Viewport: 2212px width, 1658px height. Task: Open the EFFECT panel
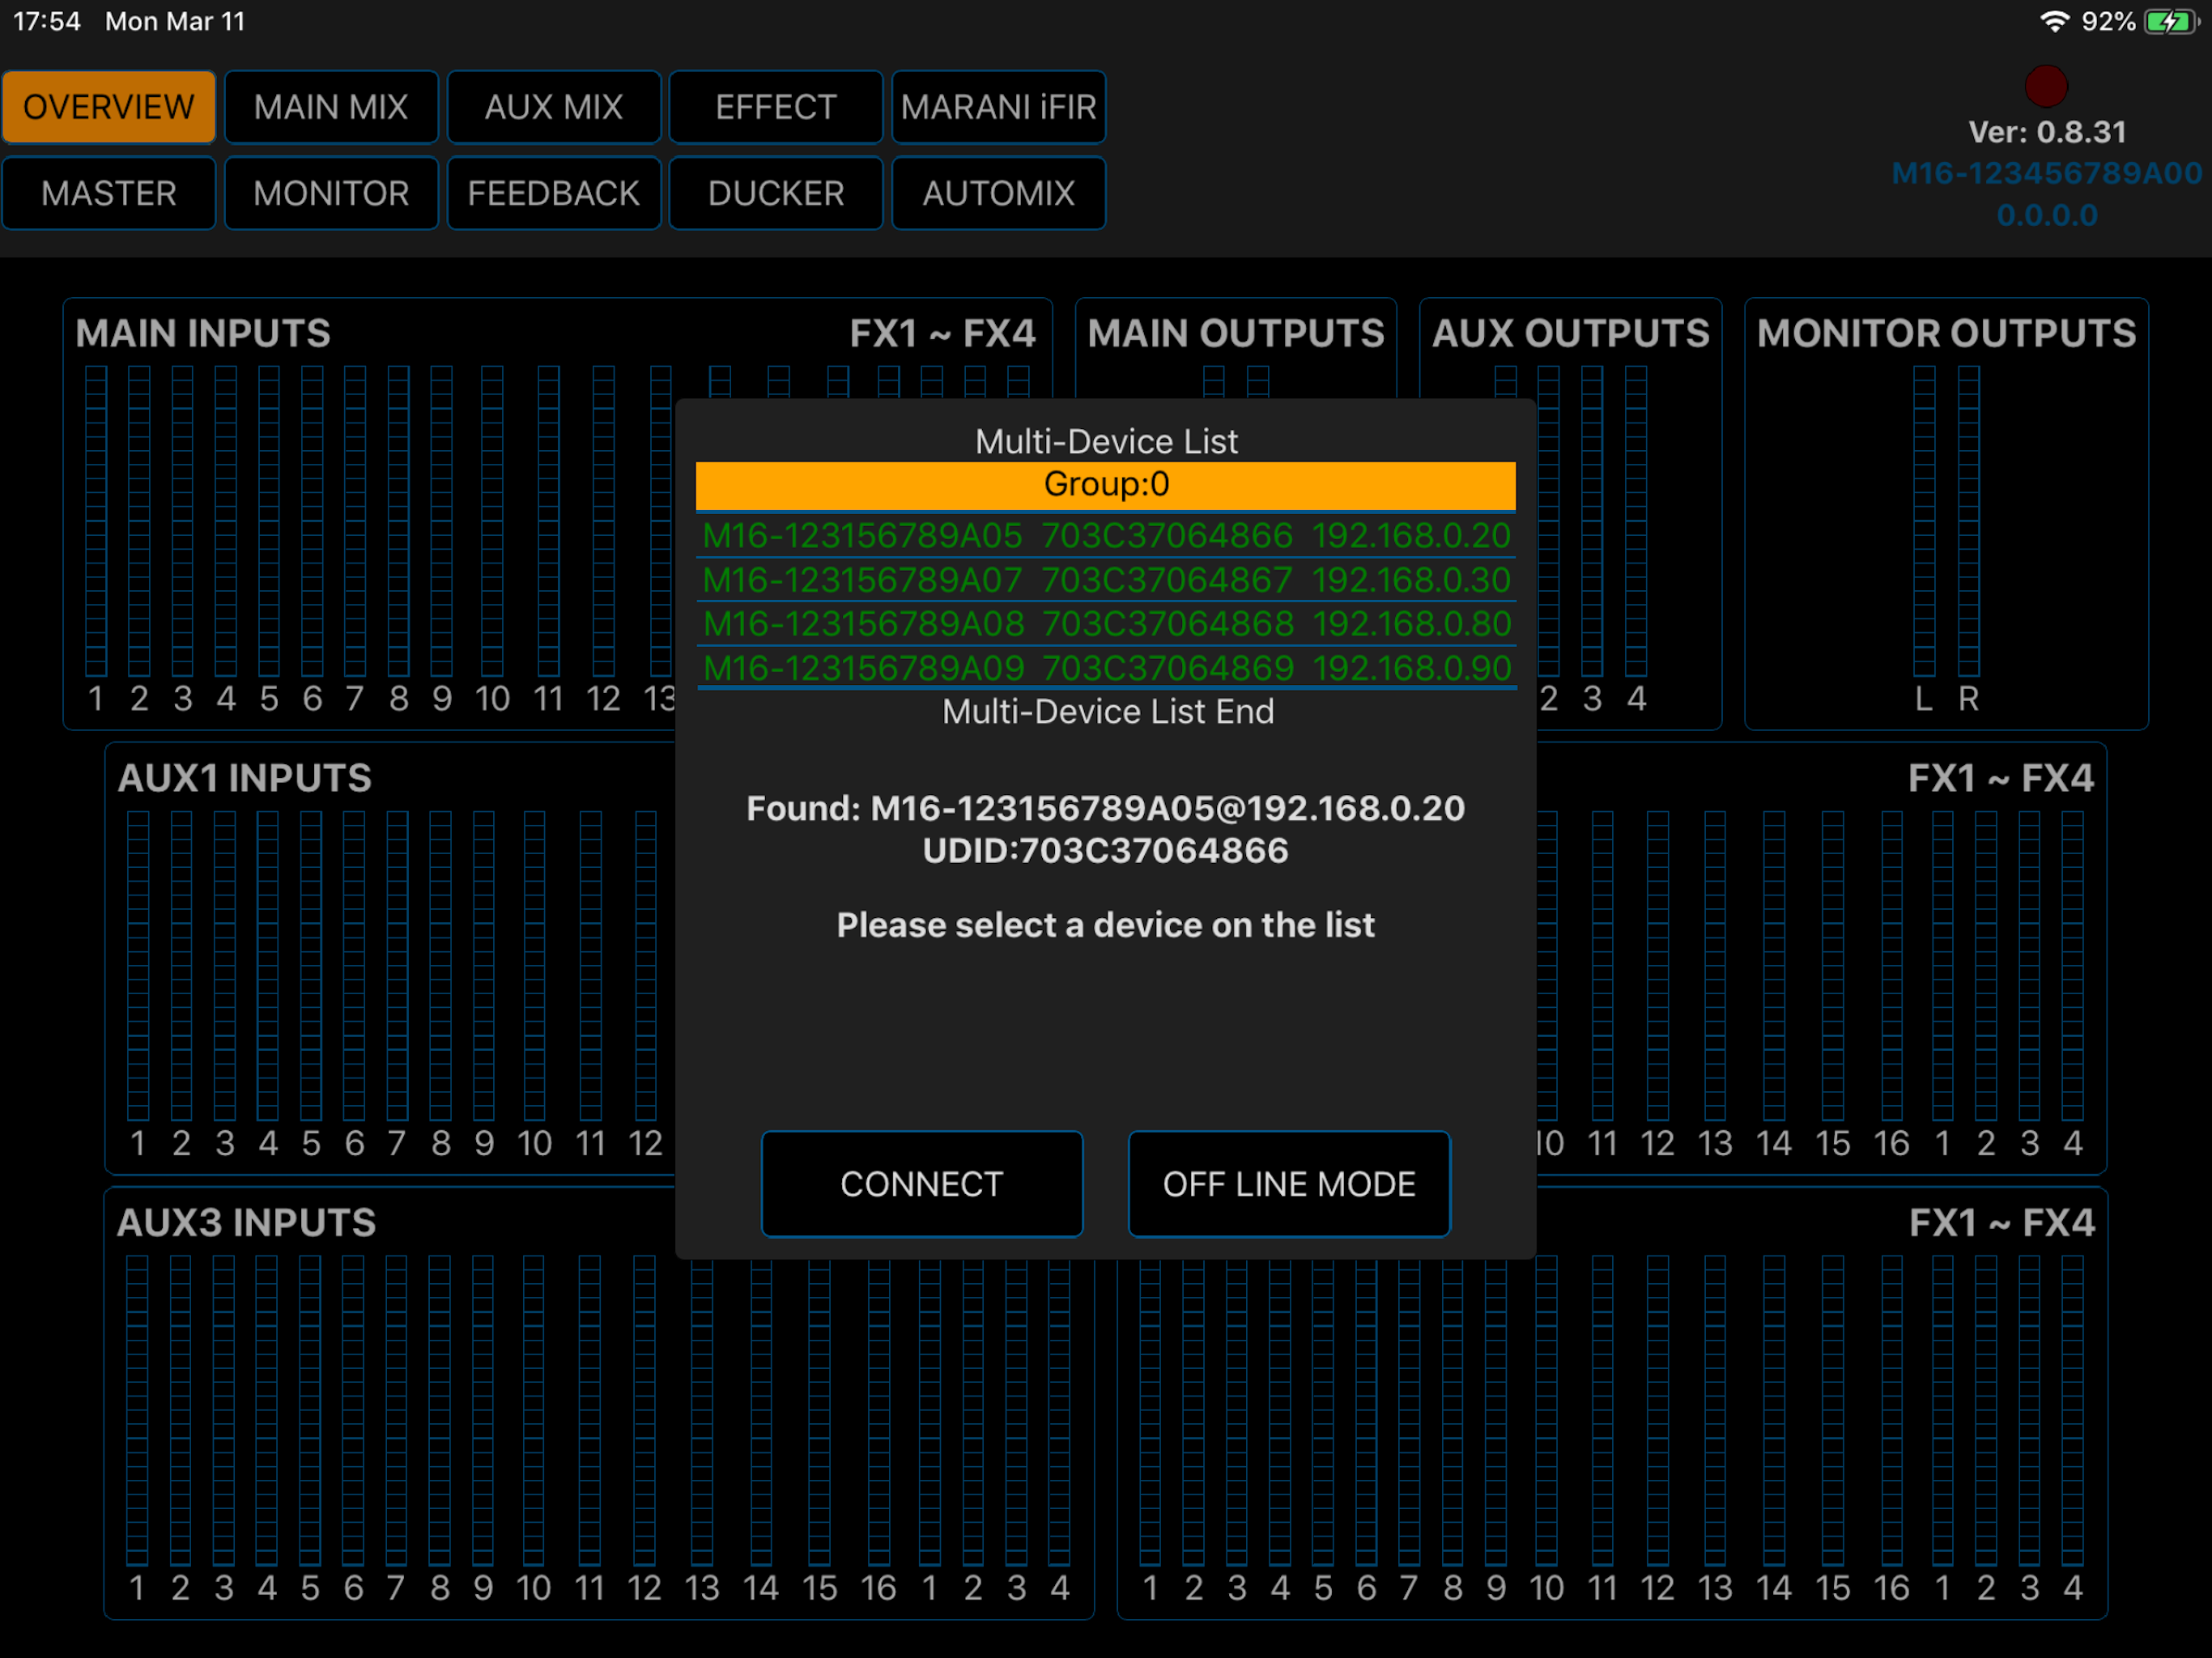coord(775,107)
